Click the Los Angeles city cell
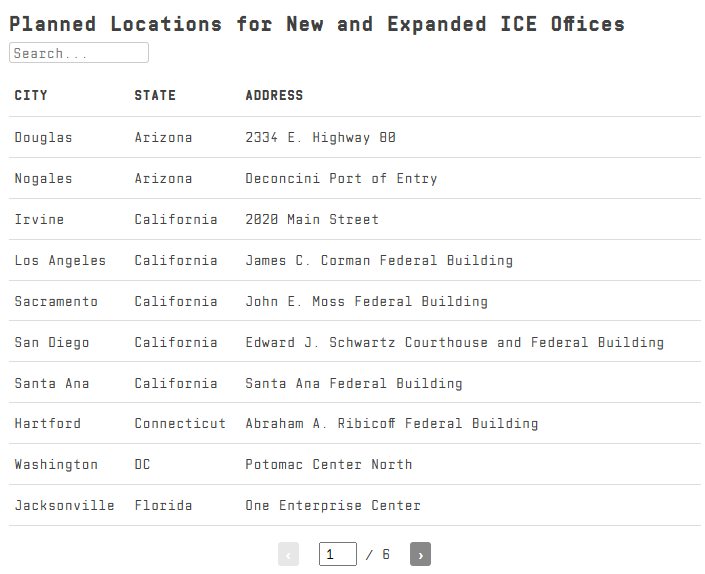Image resolution: width=705 pixels, height=574 pixels. point(60,261)
